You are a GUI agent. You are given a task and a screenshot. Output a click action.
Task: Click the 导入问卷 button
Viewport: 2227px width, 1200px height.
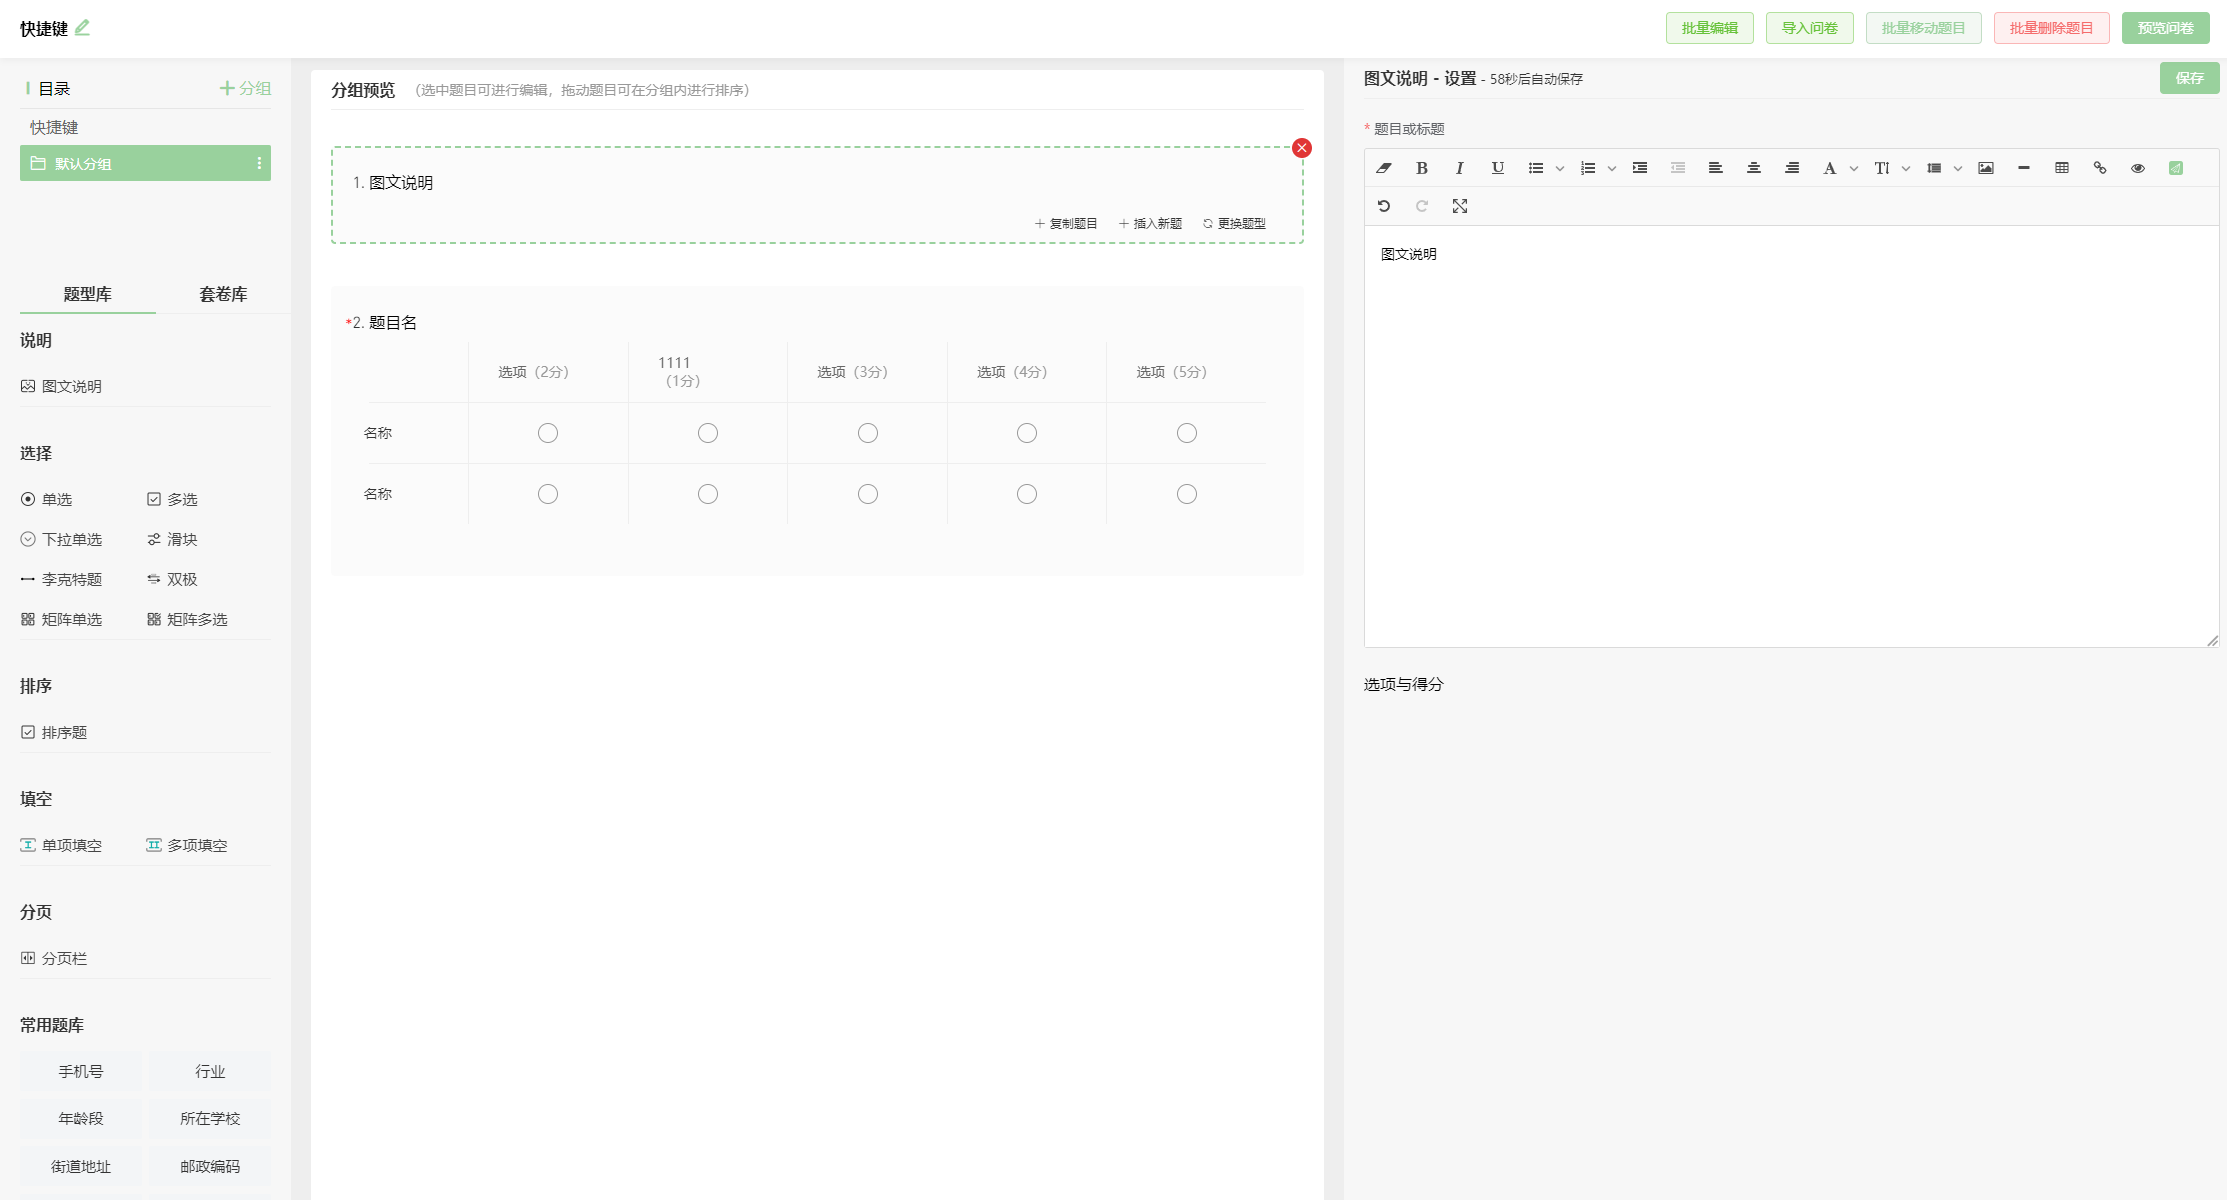1810,28
